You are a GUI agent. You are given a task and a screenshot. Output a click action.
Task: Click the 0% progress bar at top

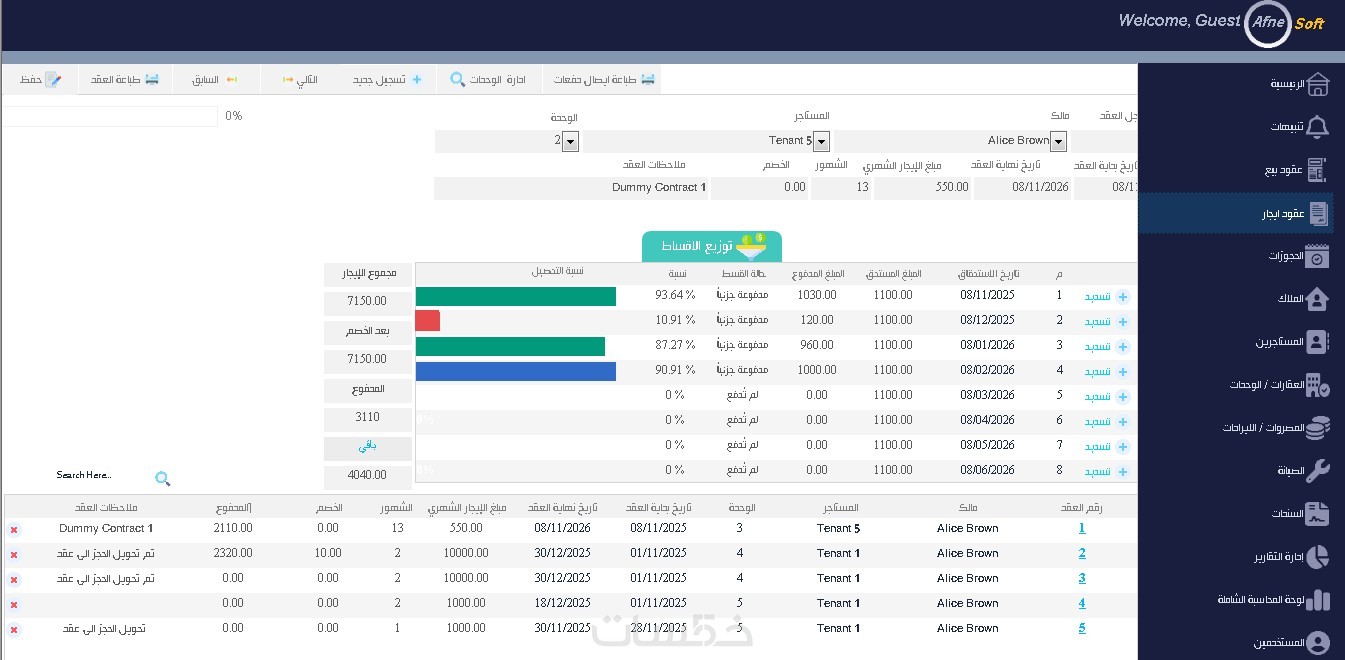[110, 116]
